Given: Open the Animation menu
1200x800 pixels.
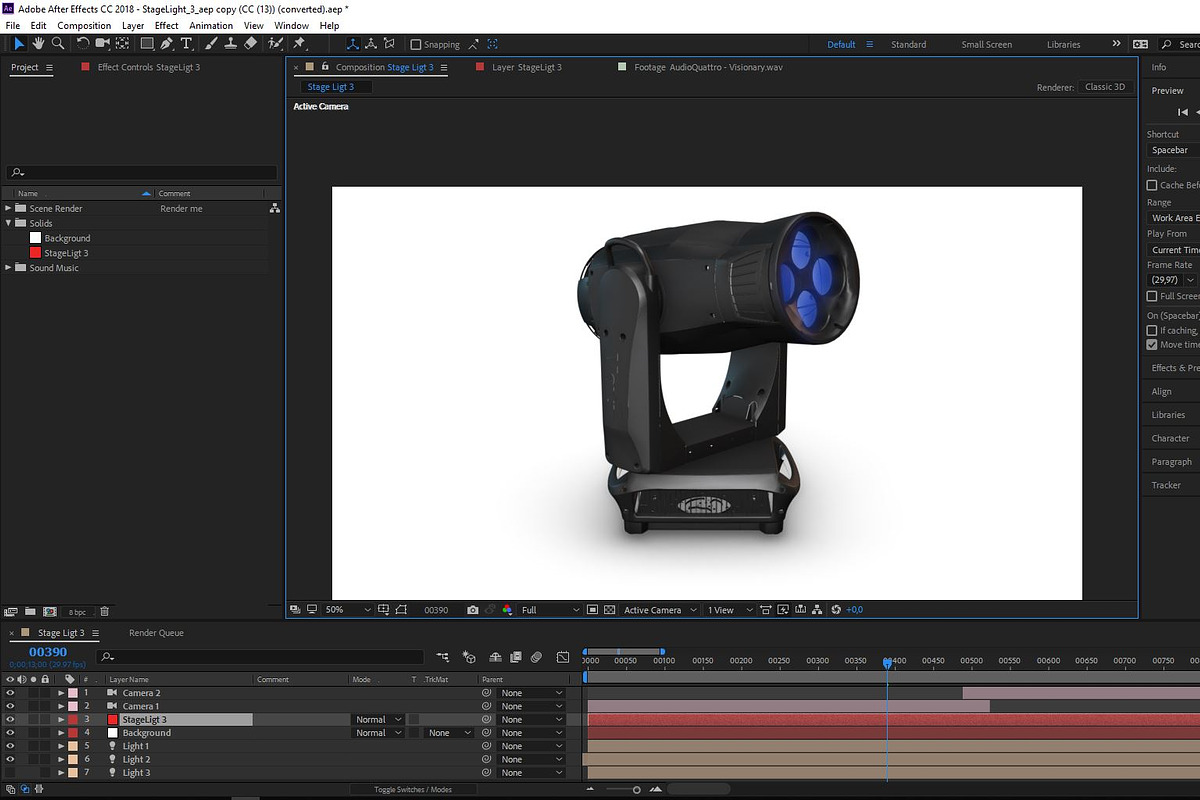Looking at the screenshot, I should pos(211,25).
